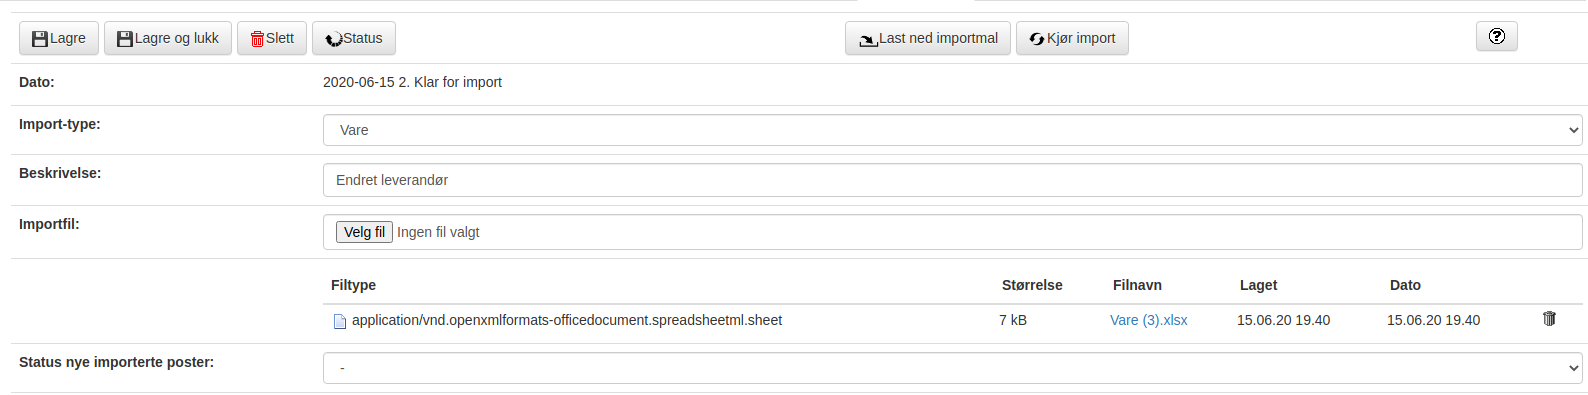Click the Dato column header in file table
The image size is (1588, 395).
point(1405,285)
